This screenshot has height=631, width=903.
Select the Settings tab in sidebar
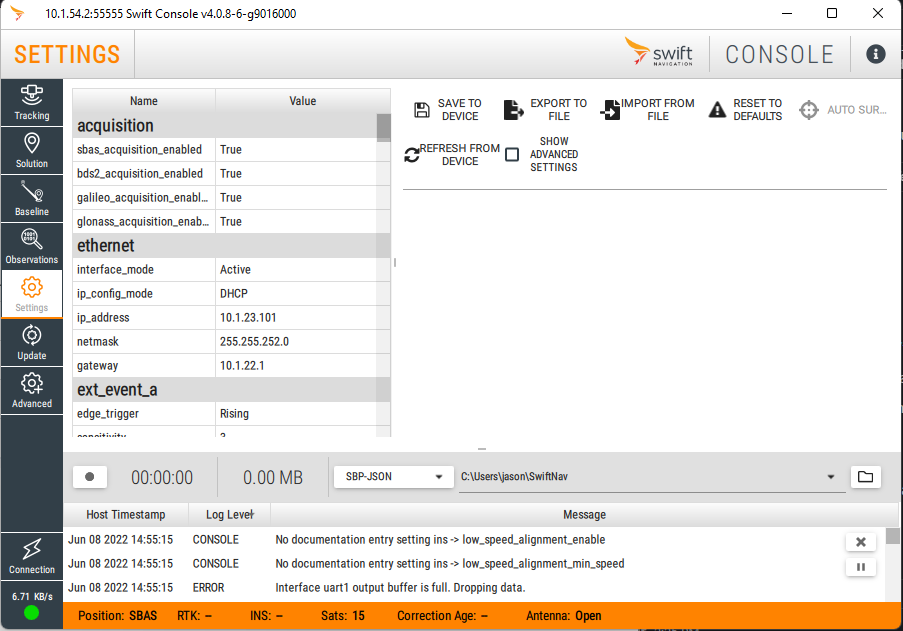(32, 294)
